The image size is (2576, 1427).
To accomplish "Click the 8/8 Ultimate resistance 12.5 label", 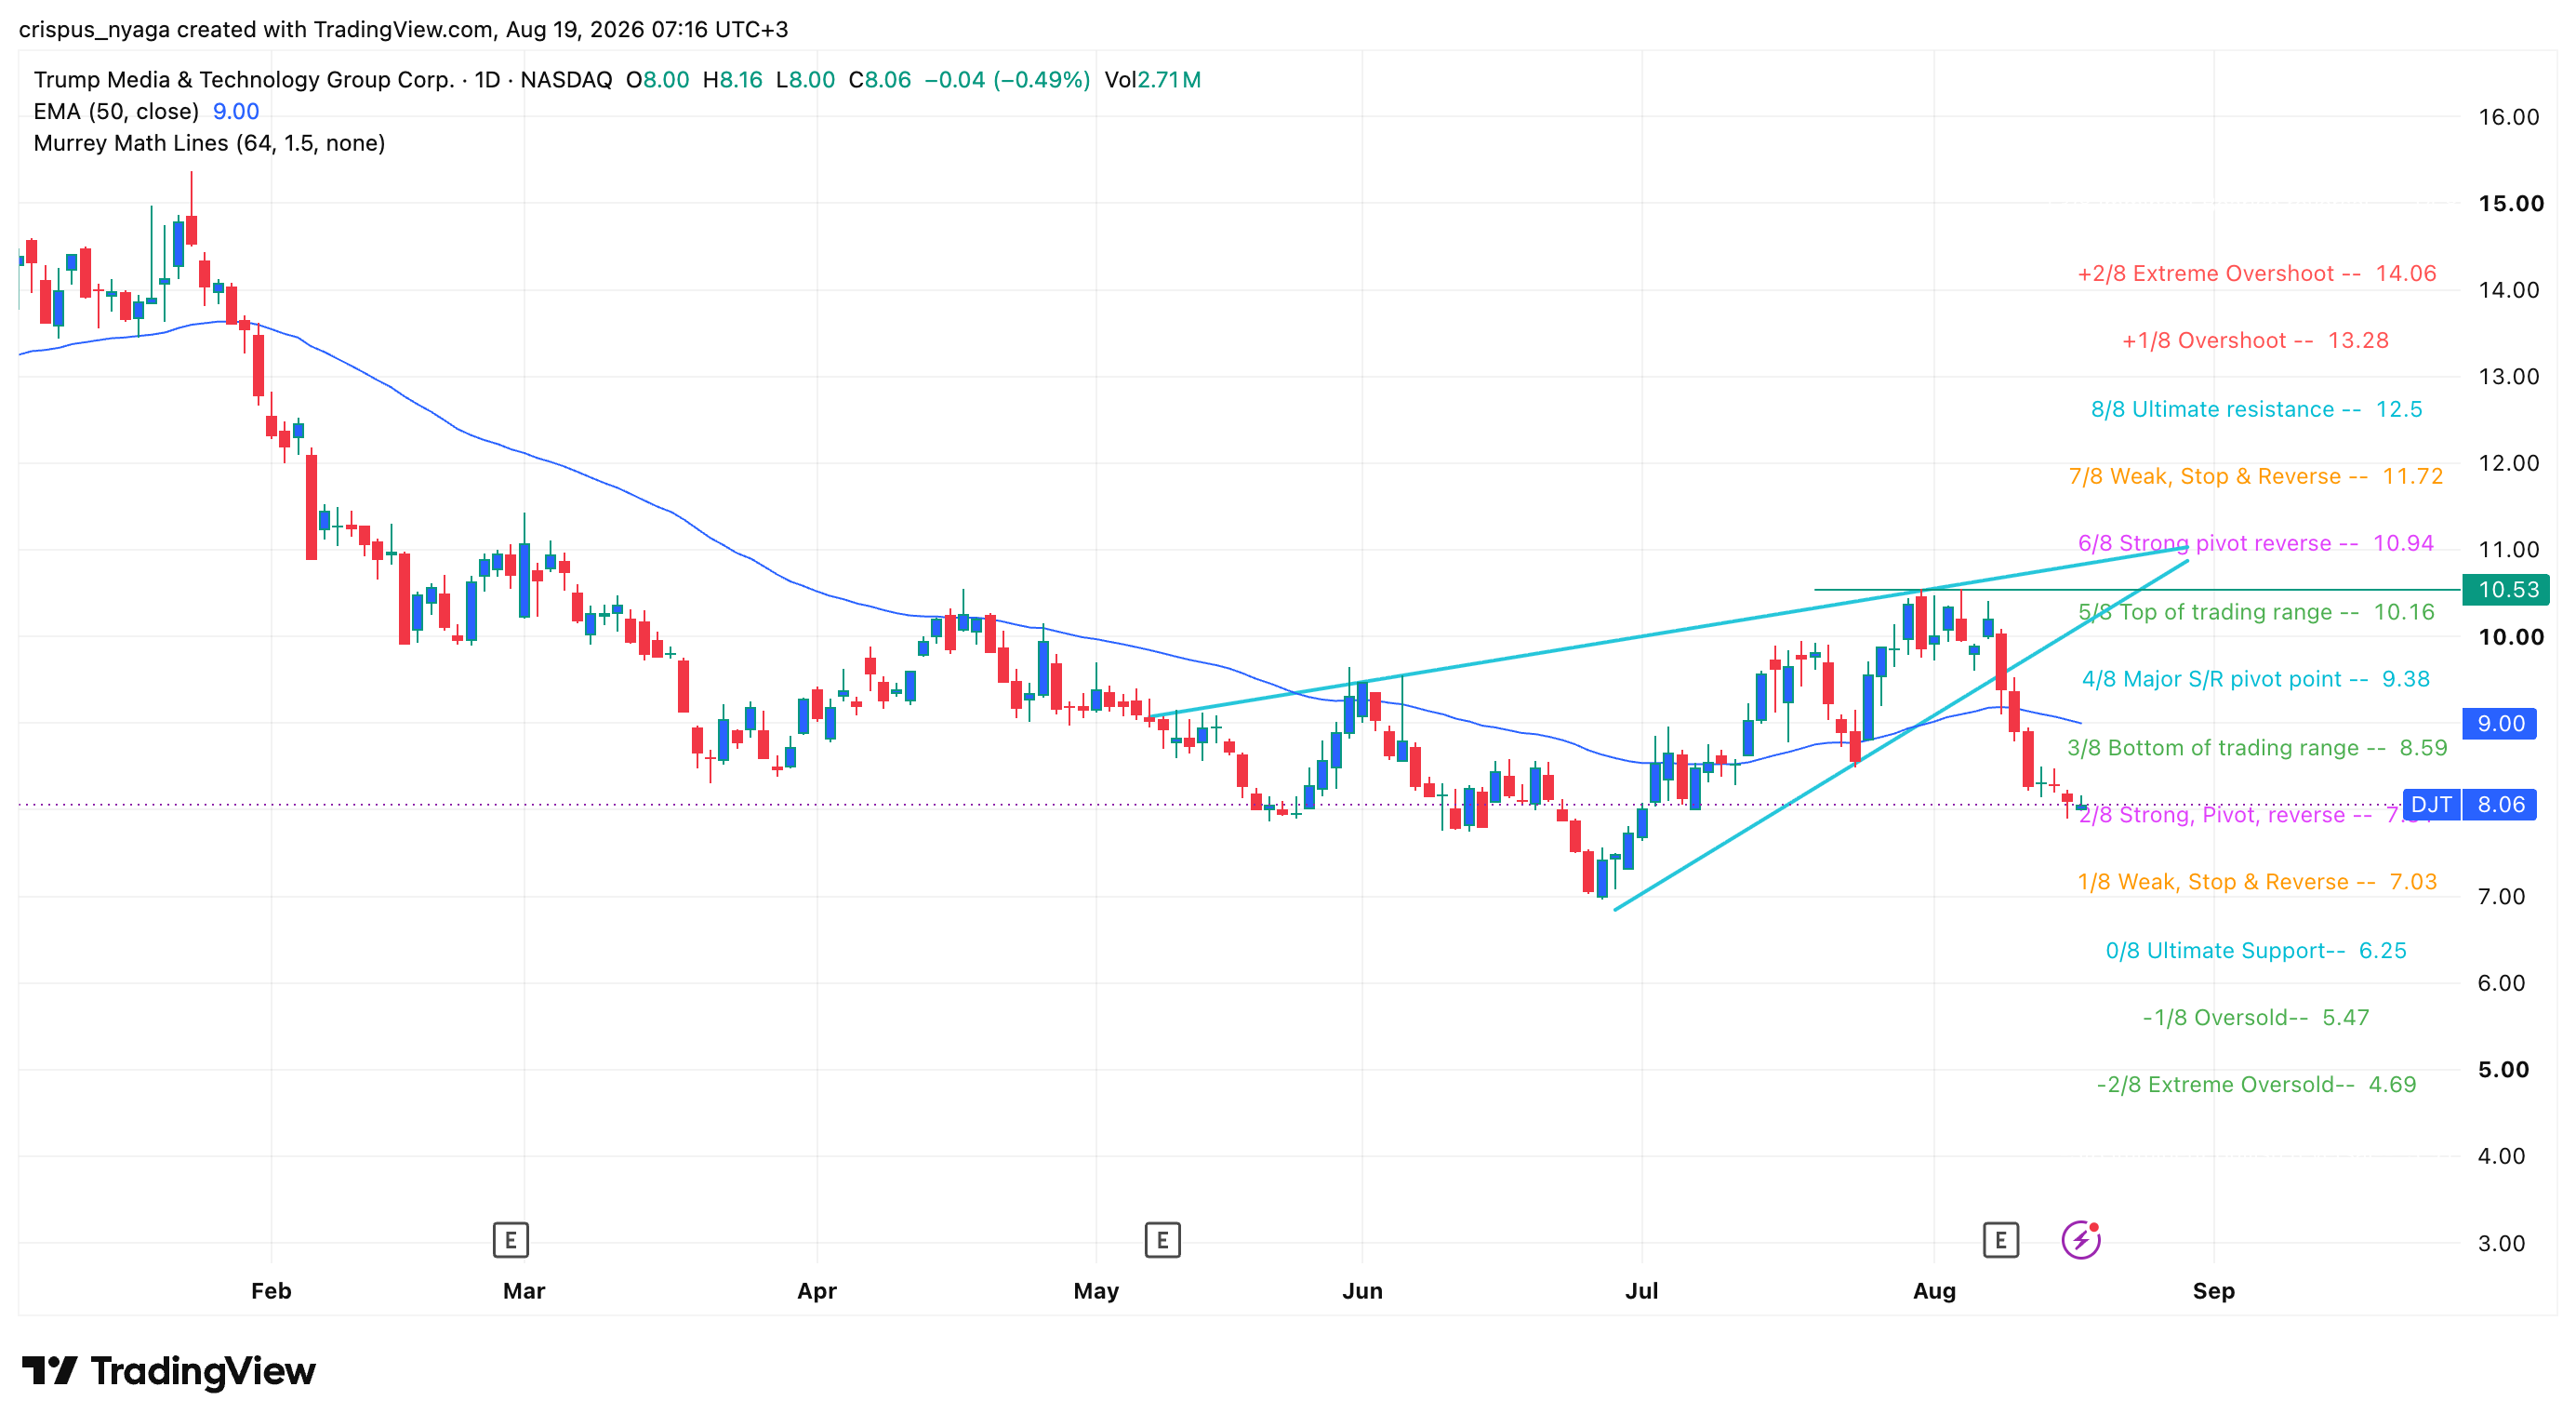I will point(2256,410).
